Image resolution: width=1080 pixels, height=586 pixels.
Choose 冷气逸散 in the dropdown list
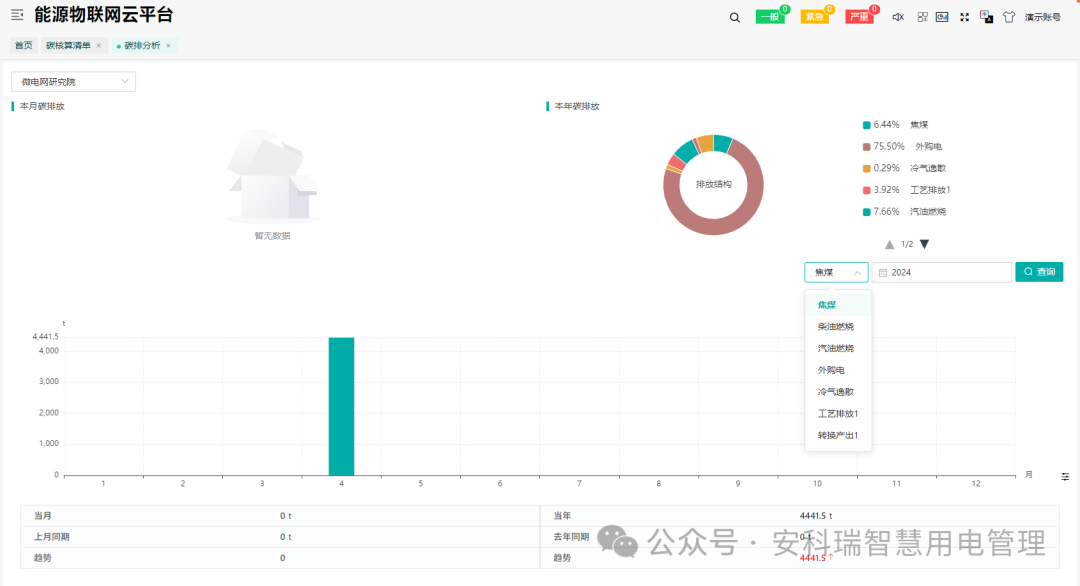[838, 392]
